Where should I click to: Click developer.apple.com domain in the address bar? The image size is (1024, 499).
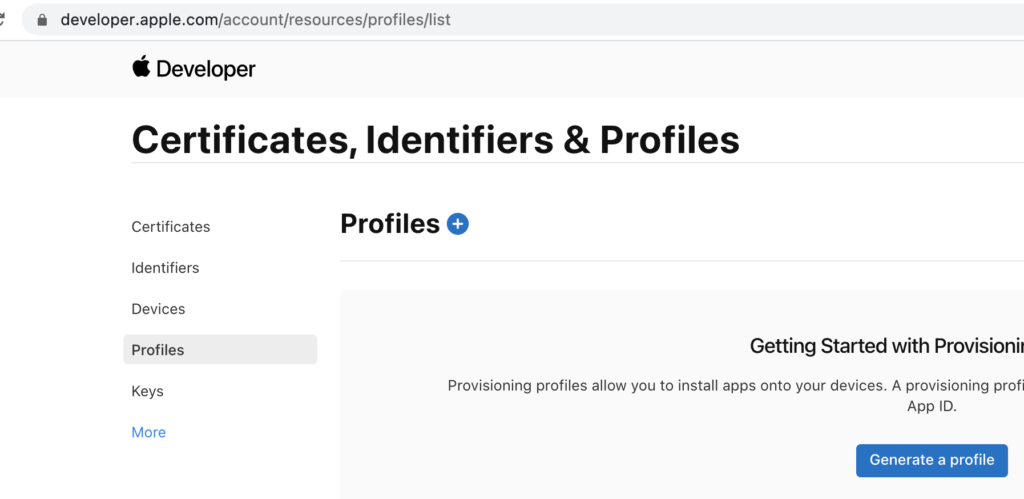coord(139,20)
